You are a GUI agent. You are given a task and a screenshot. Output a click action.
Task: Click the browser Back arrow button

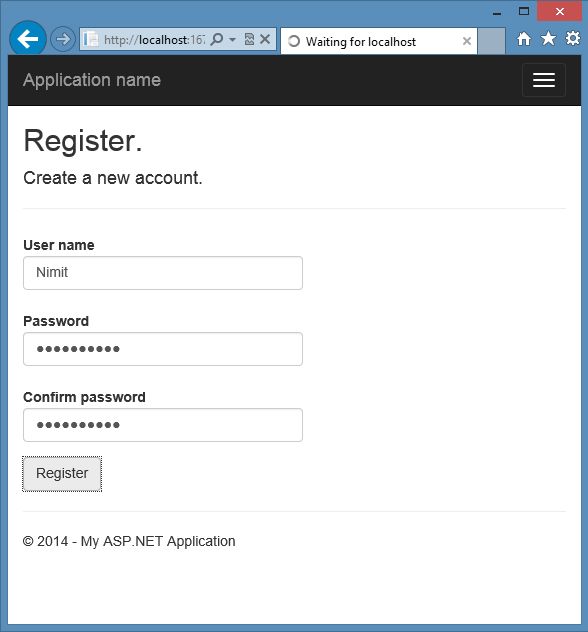point(28,39)
